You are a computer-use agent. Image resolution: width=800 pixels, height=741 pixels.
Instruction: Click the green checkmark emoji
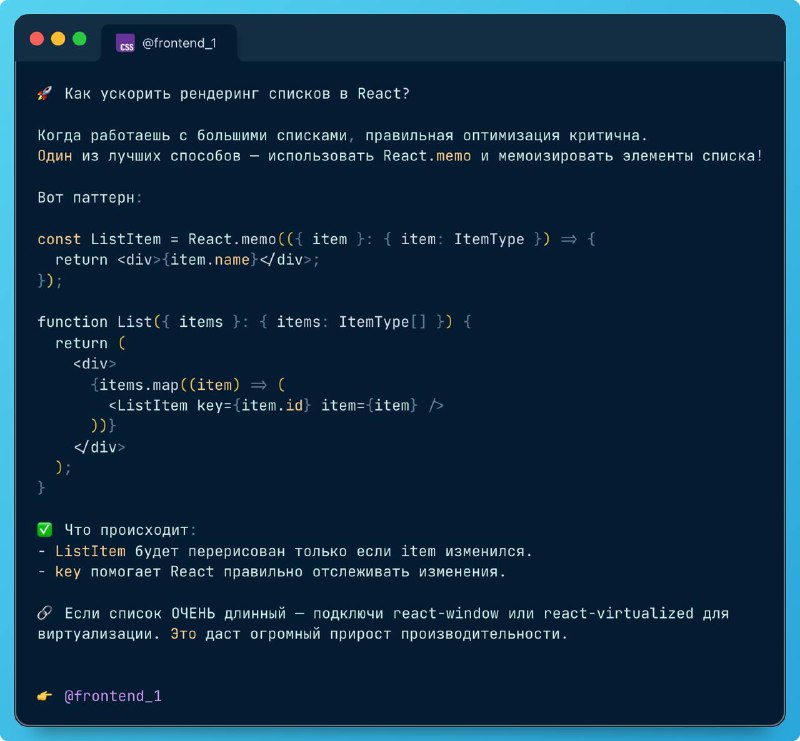(x=45, y=530)
